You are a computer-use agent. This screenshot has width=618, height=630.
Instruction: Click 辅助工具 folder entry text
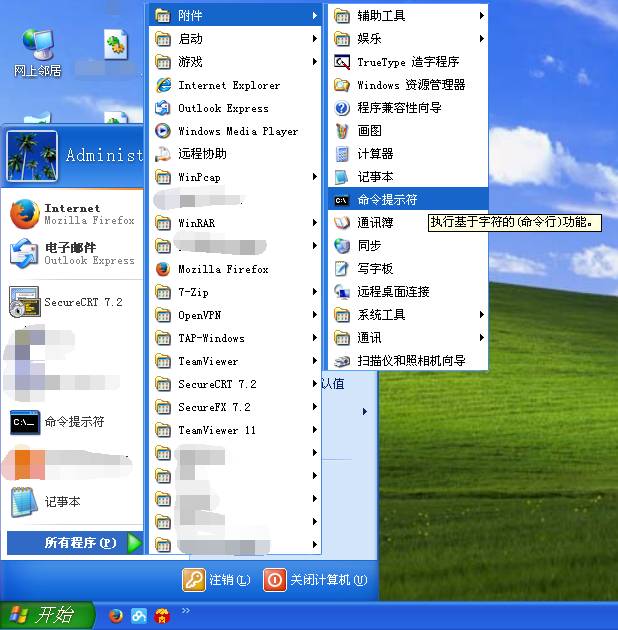pyautogui.click(x=381, y=16)
